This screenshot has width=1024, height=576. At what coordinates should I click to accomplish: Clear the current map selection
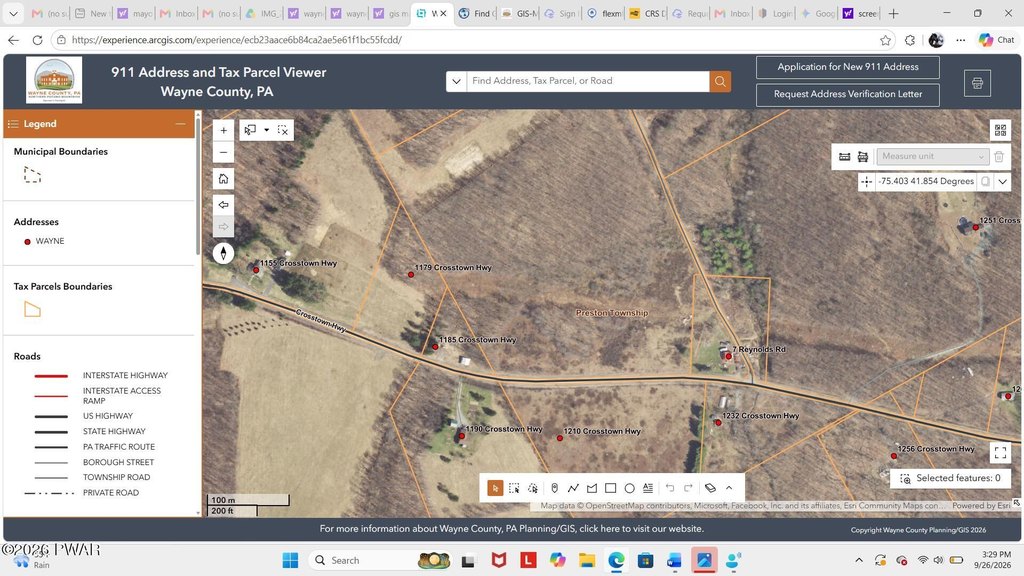283,130
